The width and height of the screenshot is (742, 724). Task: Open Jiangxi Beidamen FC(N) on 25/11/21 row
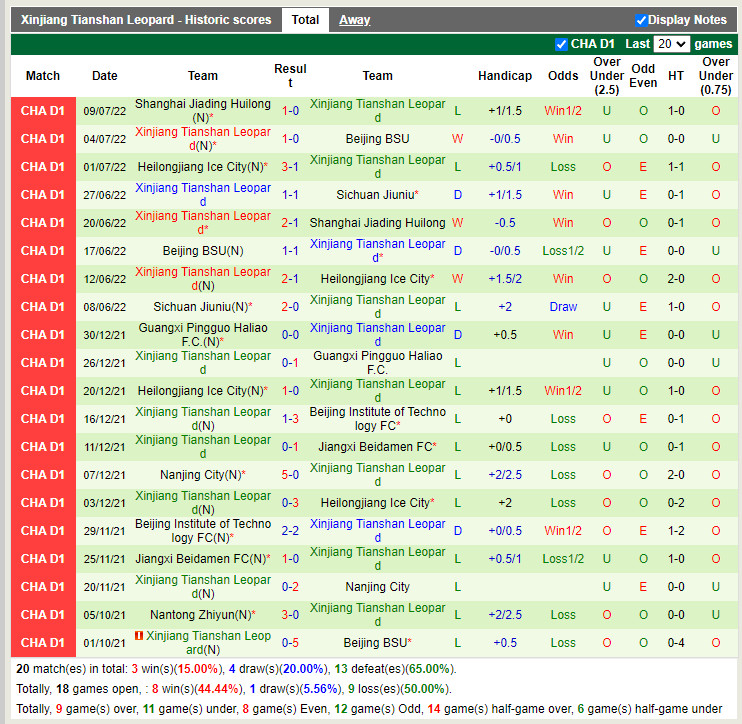click(x=203, y=559)
